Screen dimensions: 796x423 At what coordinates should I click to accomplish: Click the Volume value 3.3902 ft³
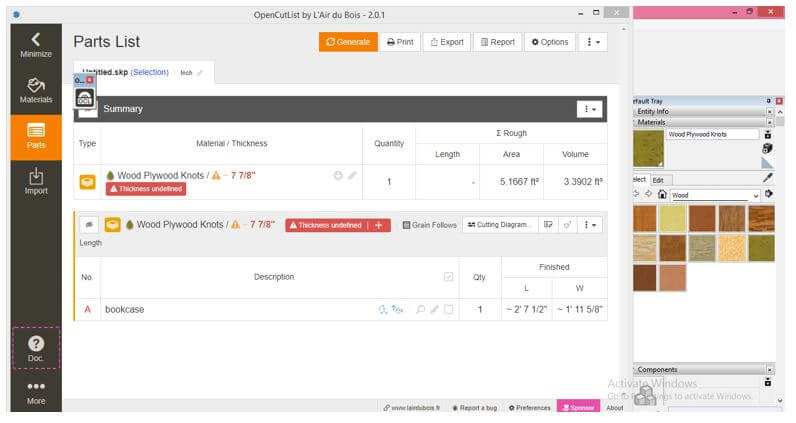click(x=583, y=182)
